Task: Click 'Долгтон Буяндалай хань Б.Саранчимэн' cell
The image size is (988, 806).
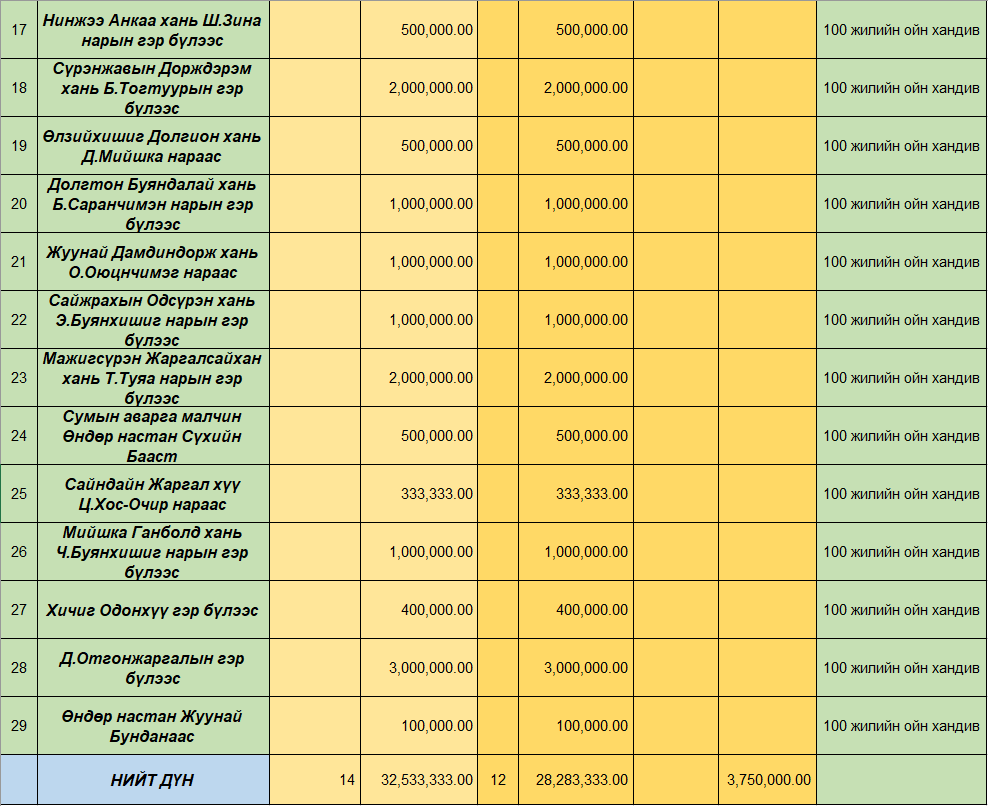Action: click(153, 204)
